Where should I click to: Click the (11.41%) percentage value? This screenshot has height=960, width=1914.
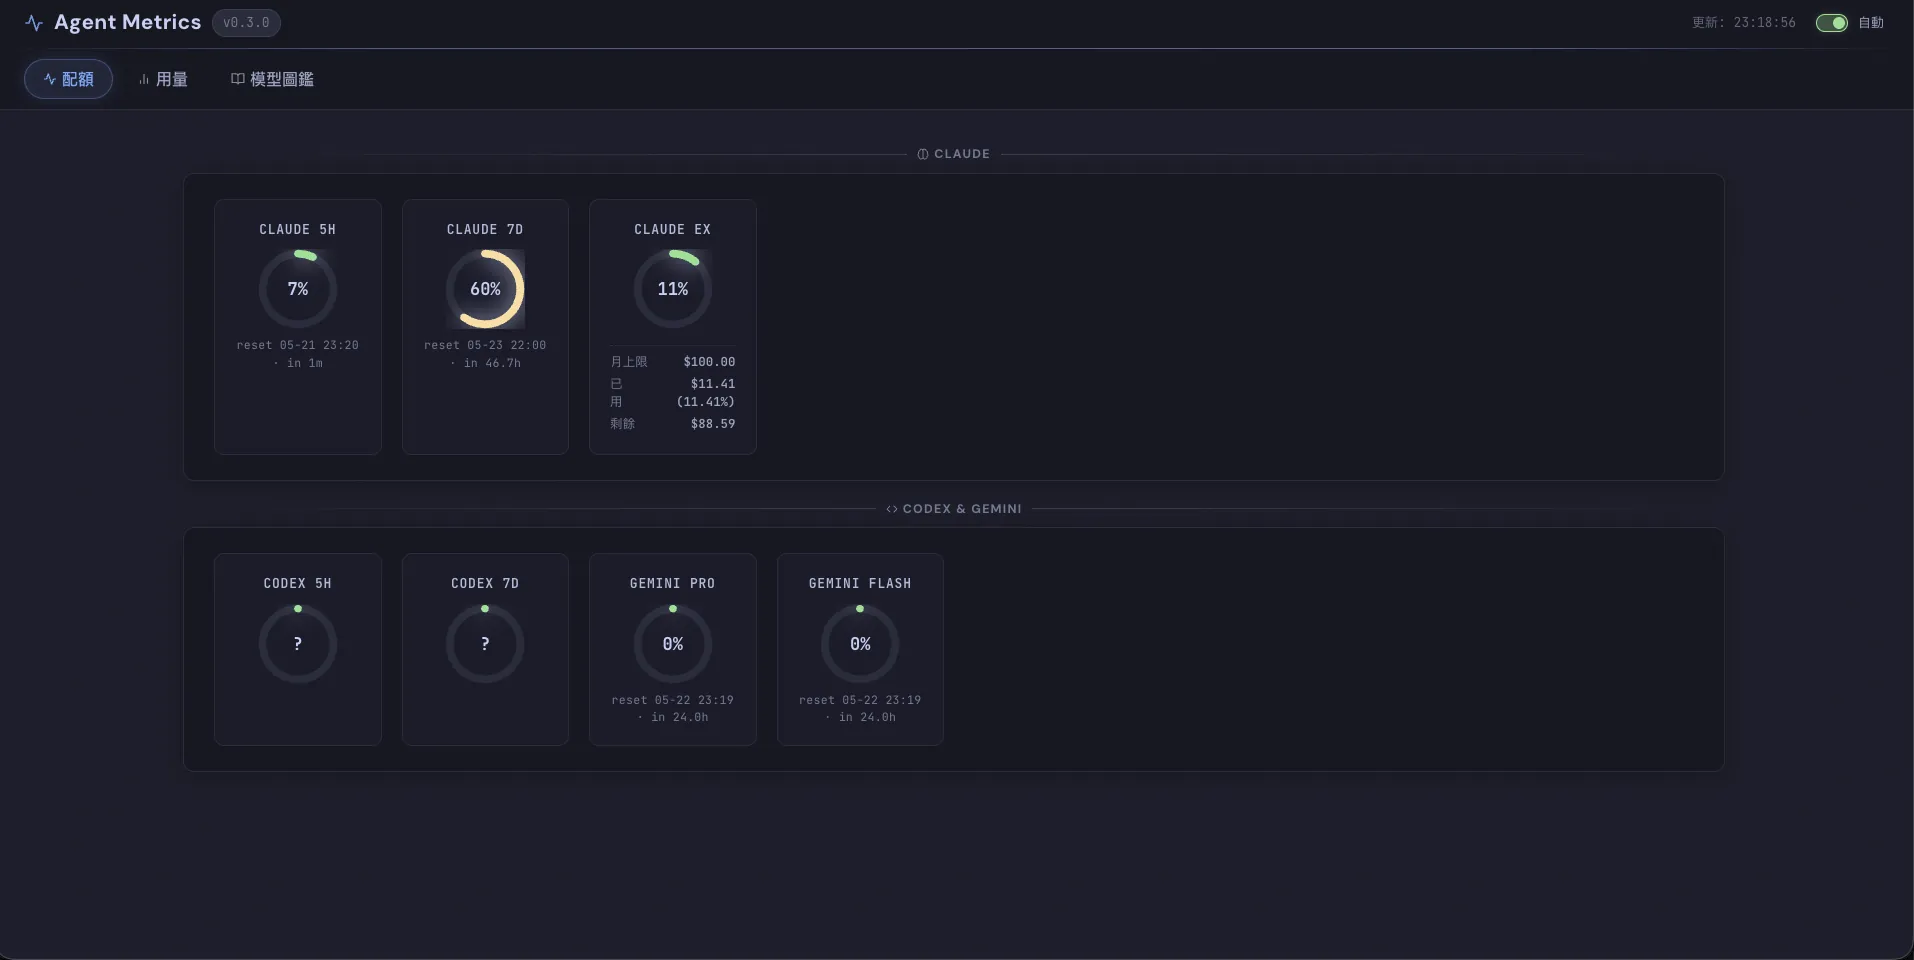(x=706, y=402)
